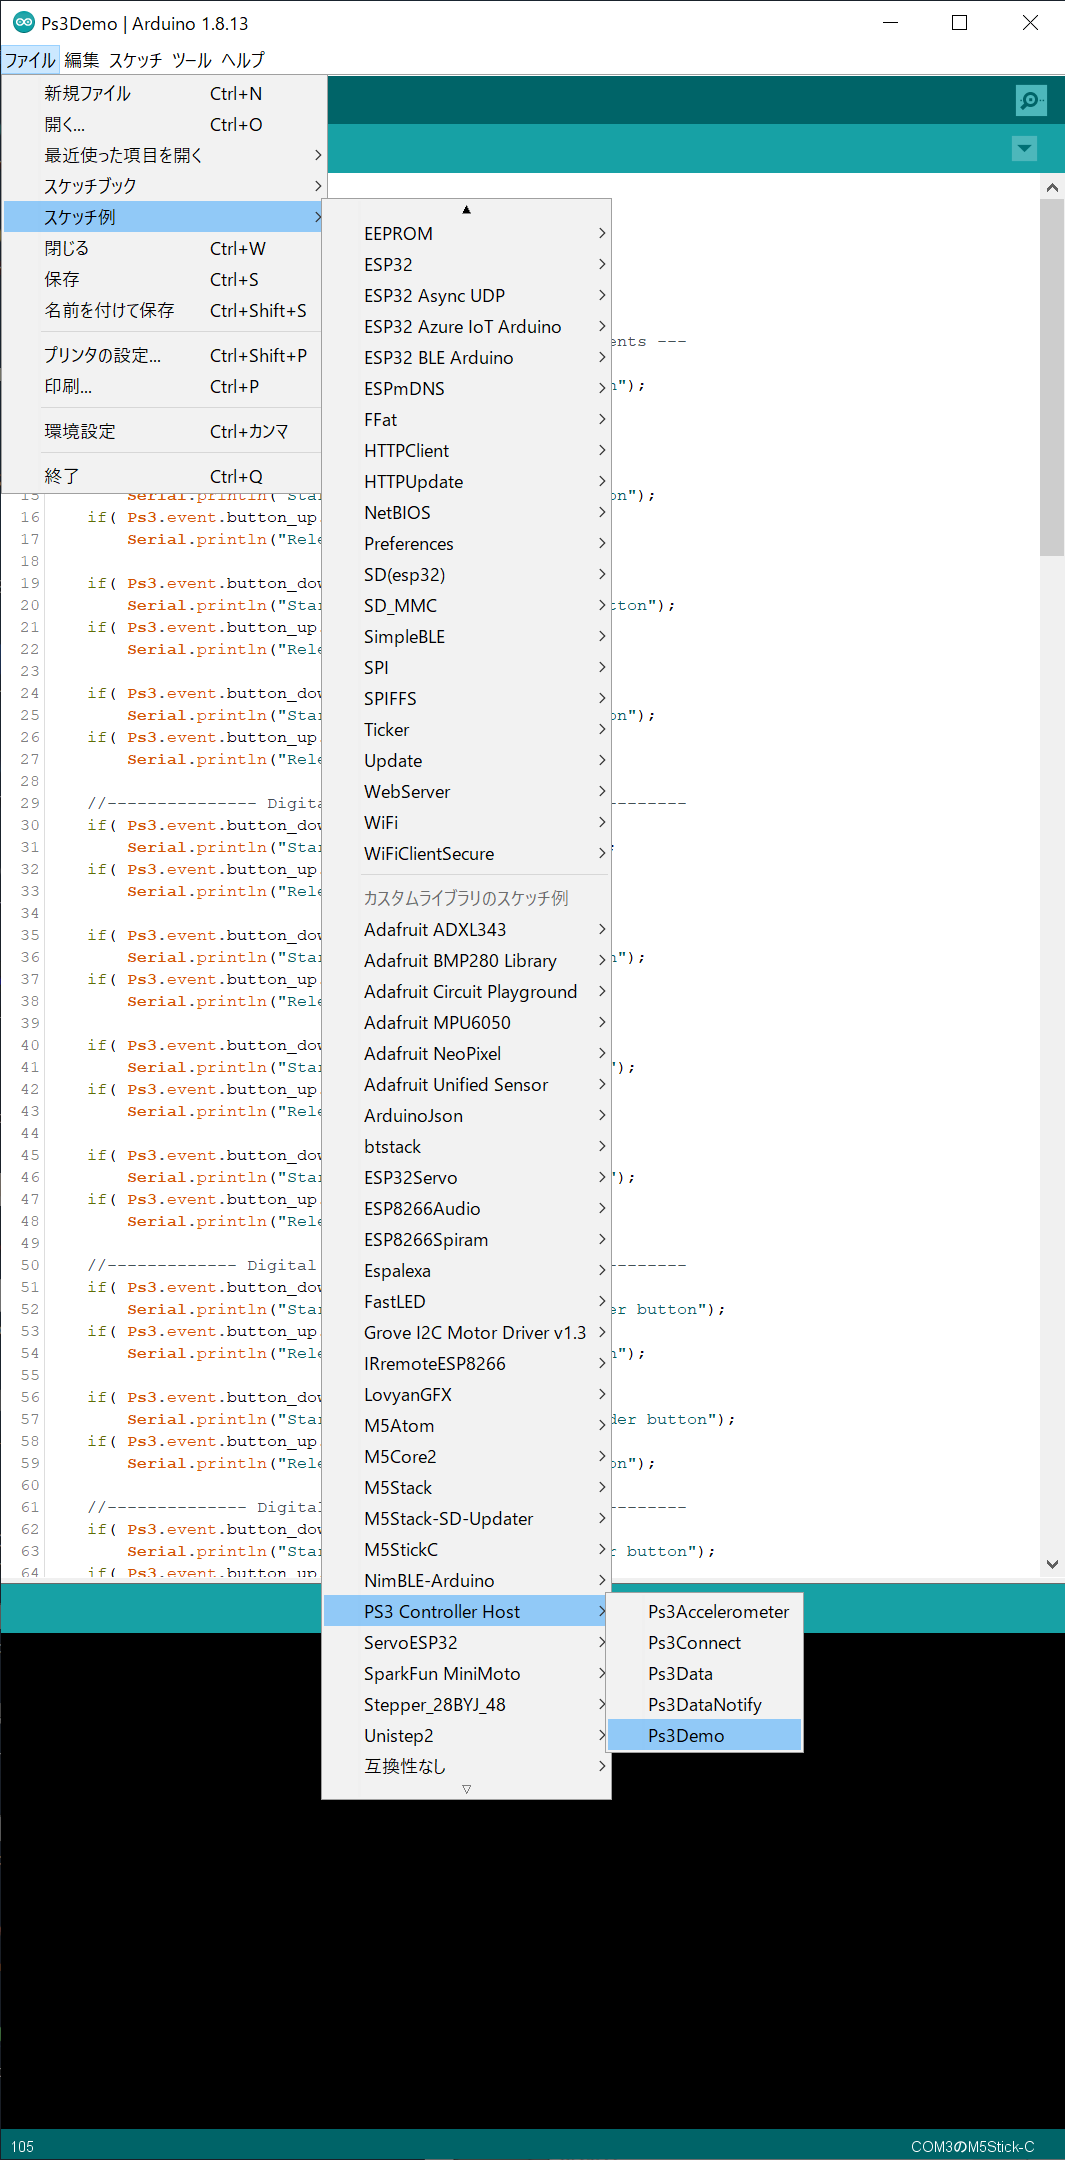Screen dimensions: 1065x2160
Task: Expand ESP32 examples submenu
Action: (466, 264)
